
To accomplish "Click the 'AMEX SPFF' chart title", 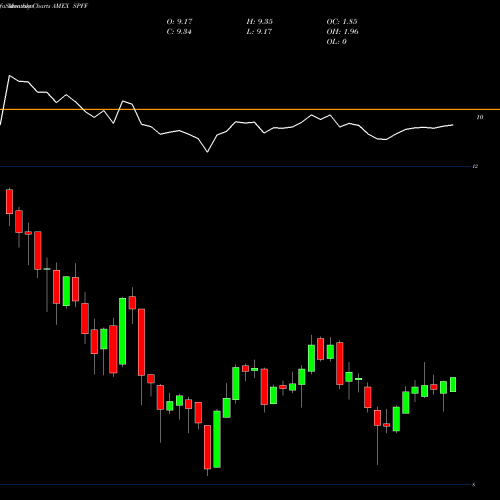I will pos(70,6).
